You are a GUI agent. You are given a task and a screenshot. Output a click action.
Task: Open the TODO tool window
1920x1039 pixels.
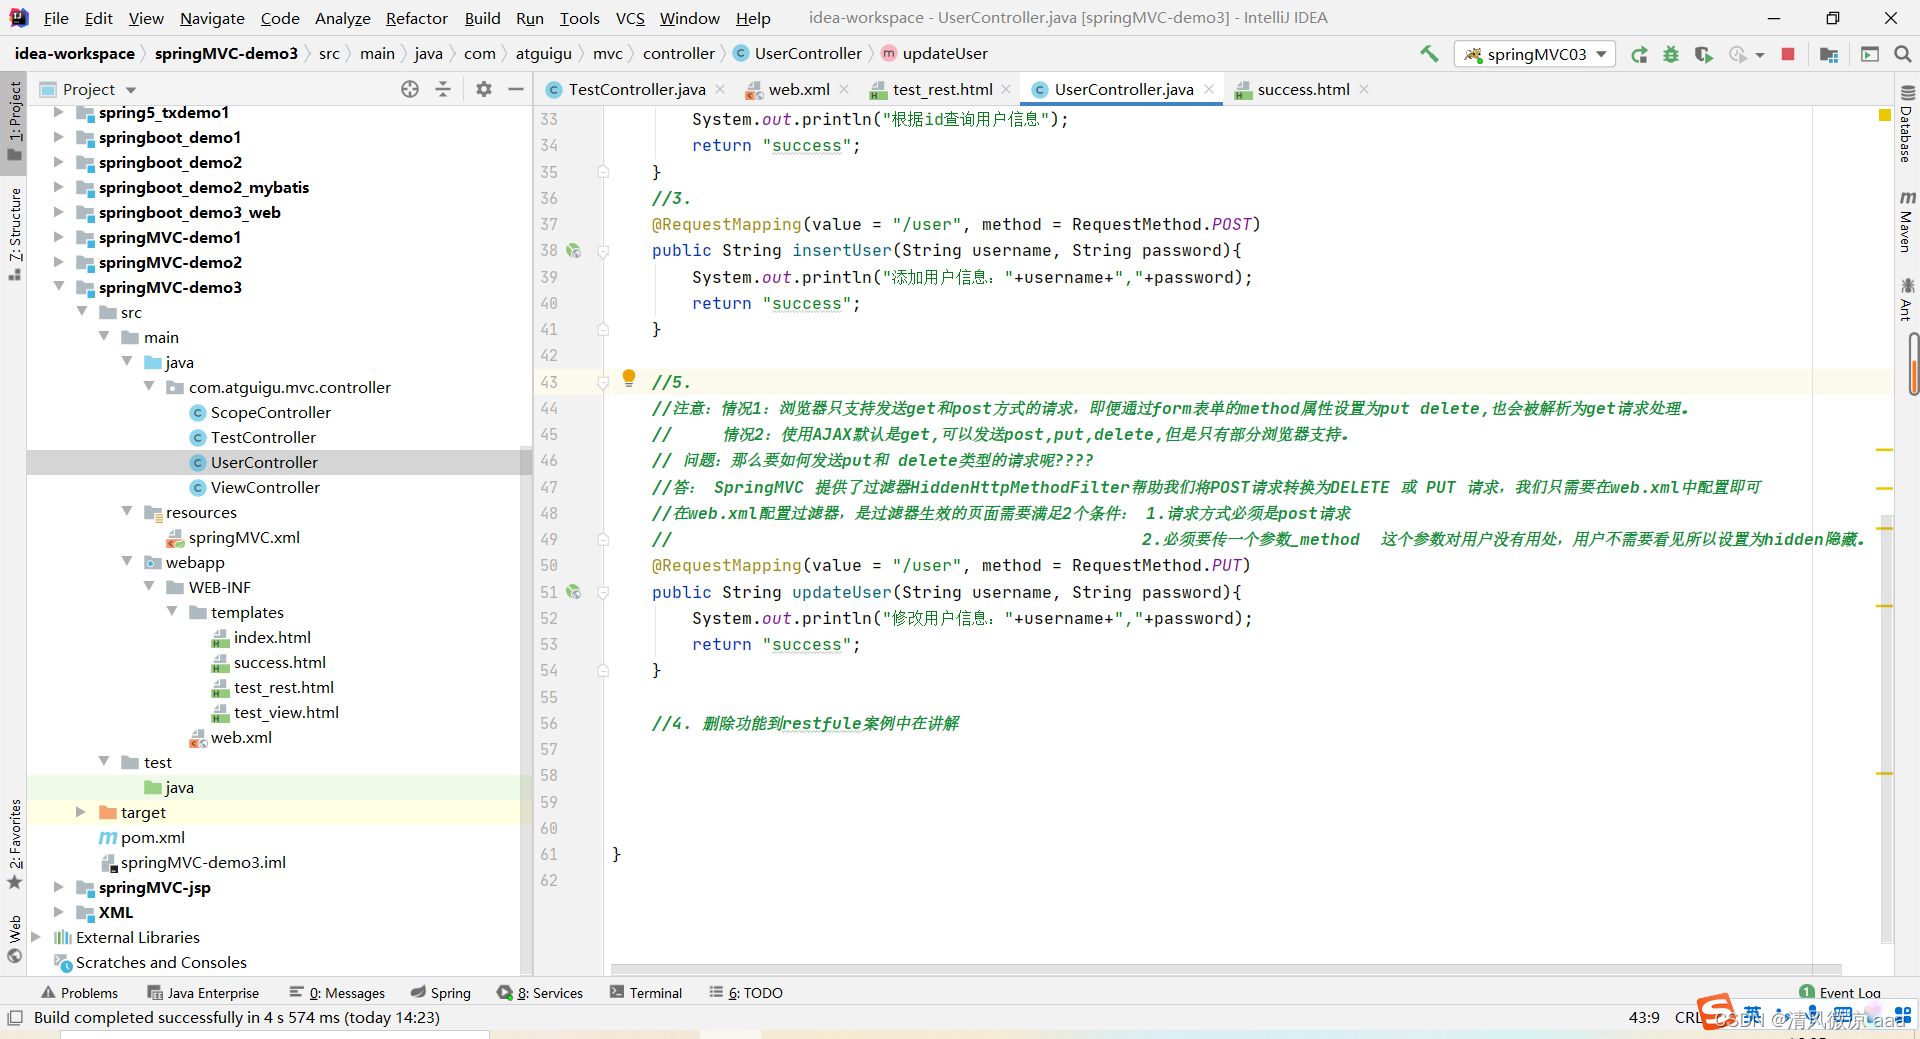[x=746, y=993]
